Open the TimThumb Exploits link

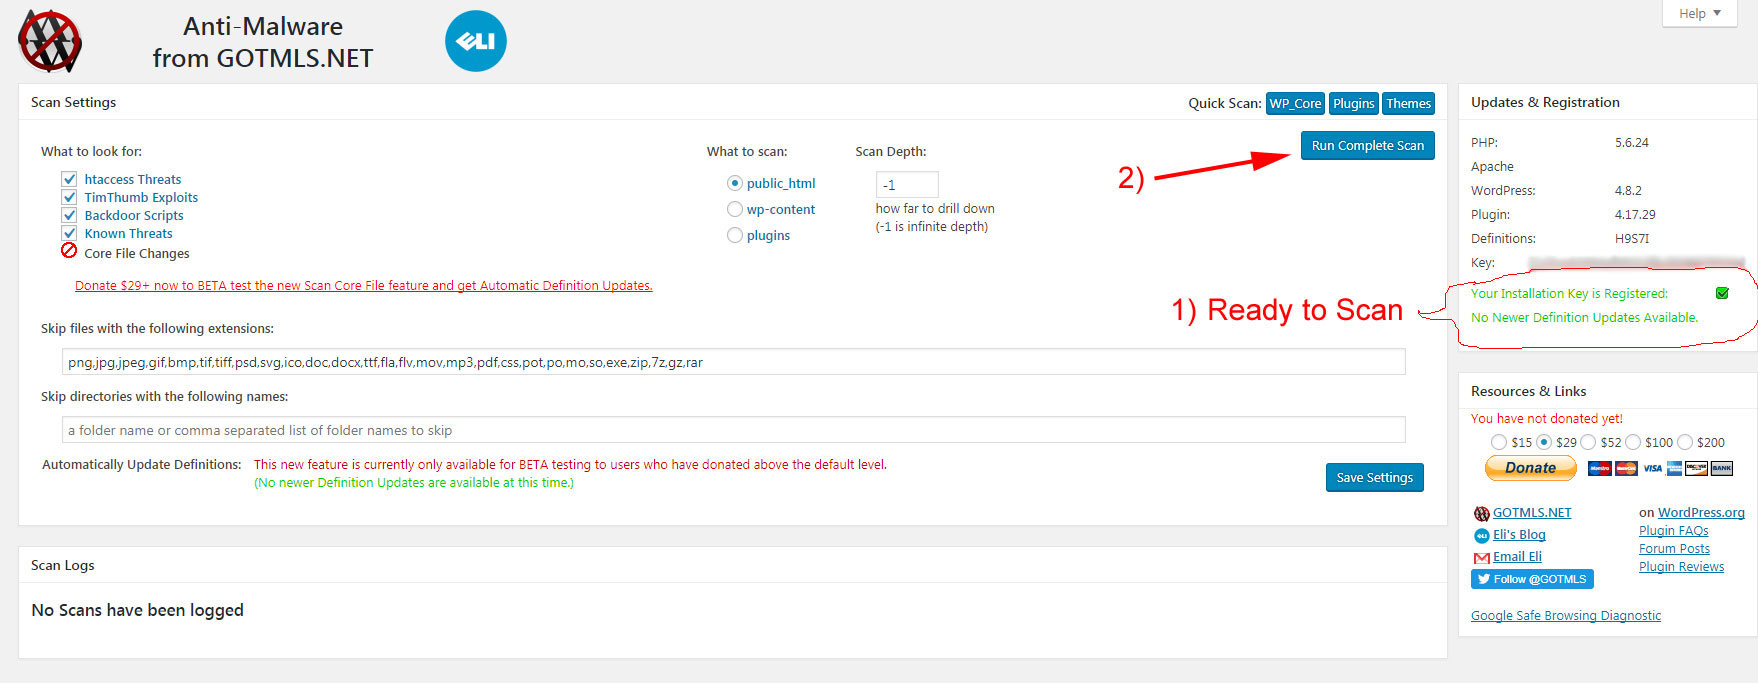[x=141, y=197]
